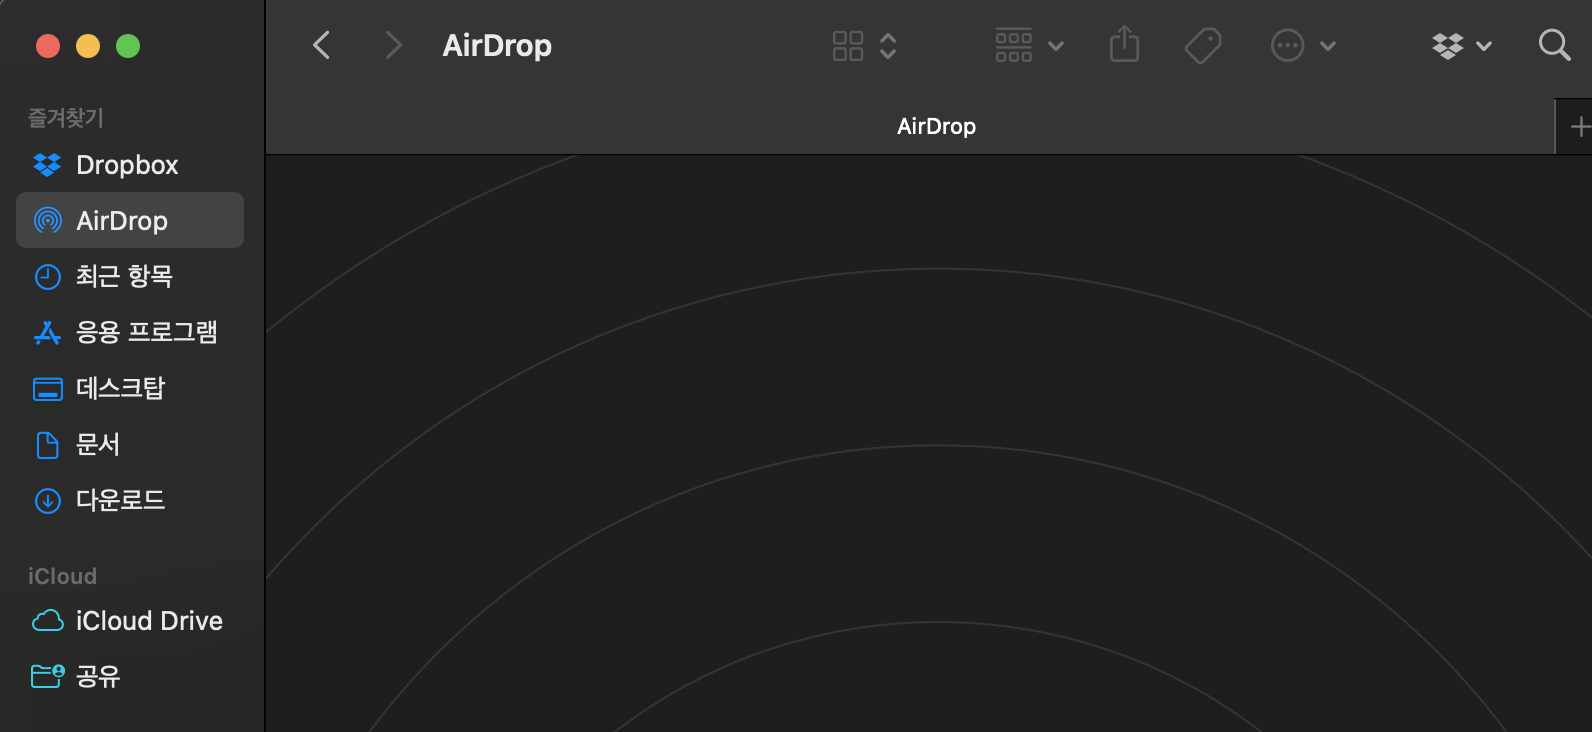
Task: Click the shared folder icon beside 공유
Action: click(47, 677)
